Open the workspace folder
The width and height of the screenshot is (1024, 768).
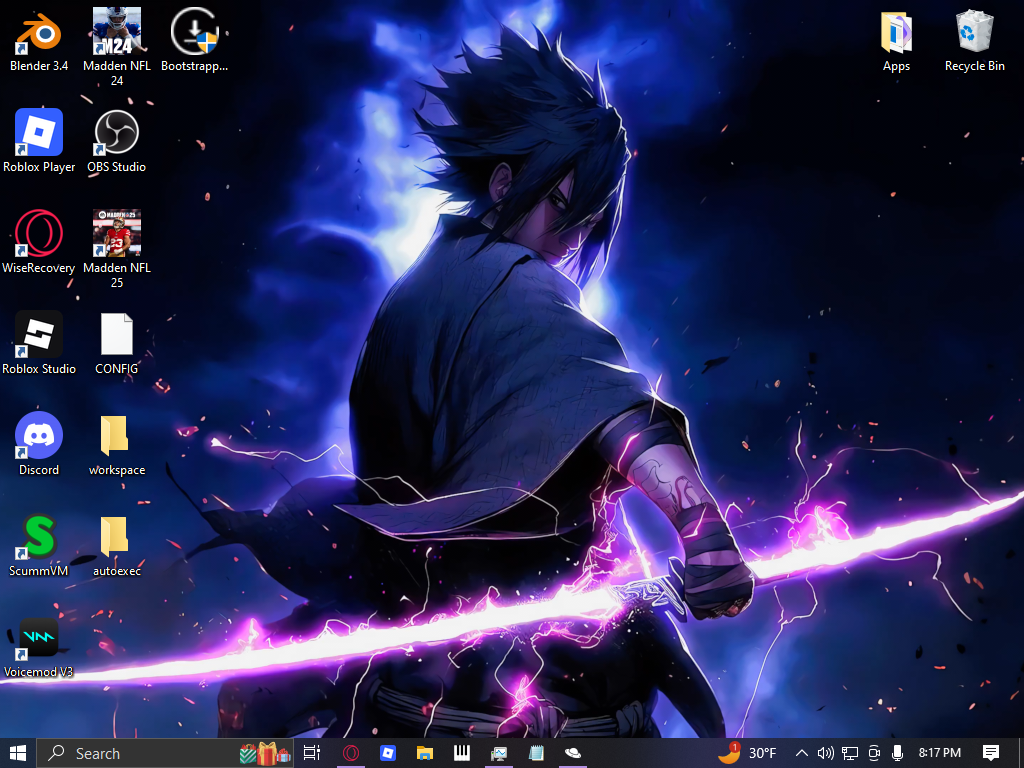[117, 444]
